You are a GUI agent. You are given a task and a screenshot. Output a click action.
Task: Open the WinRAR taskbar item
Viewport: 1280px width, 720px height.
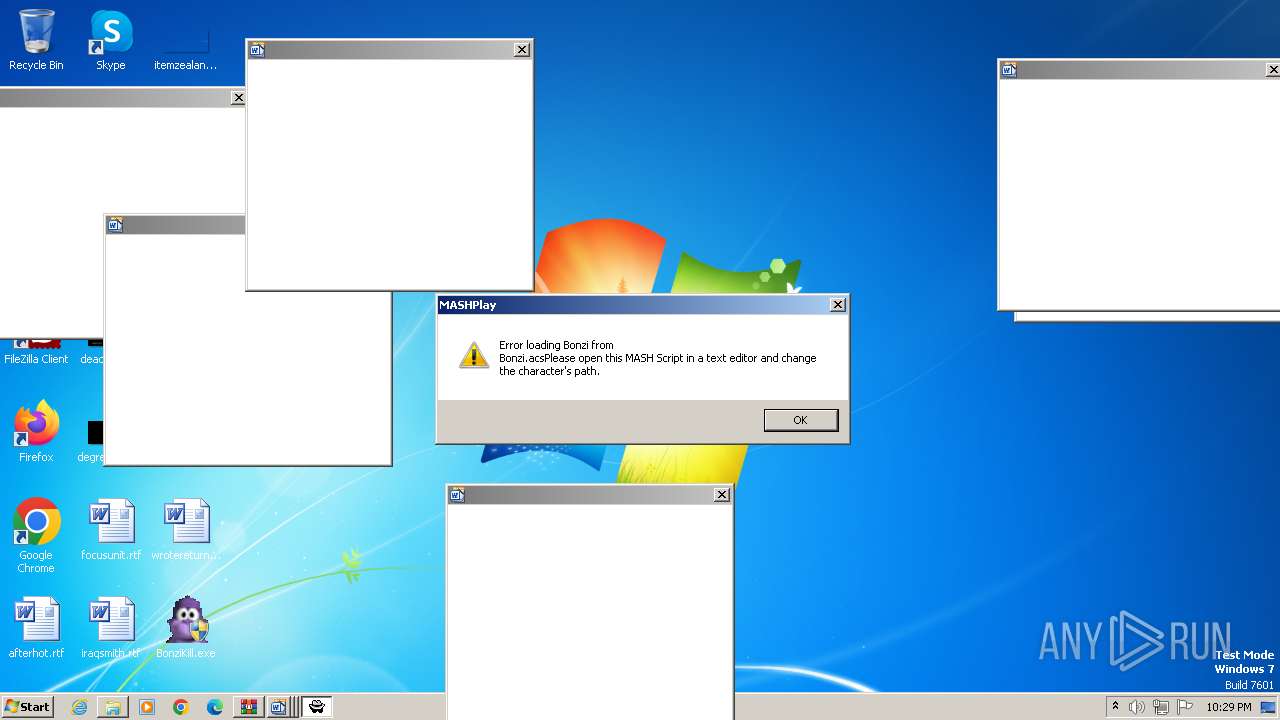click(248, 707)
